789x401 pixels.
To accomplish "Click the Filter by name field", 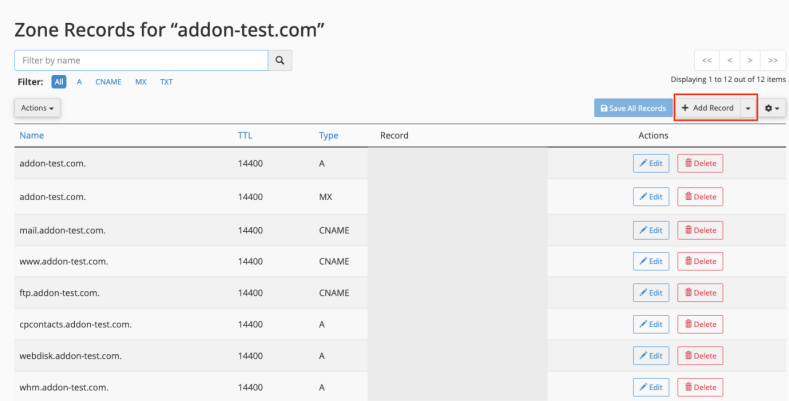I will (141, 61).
